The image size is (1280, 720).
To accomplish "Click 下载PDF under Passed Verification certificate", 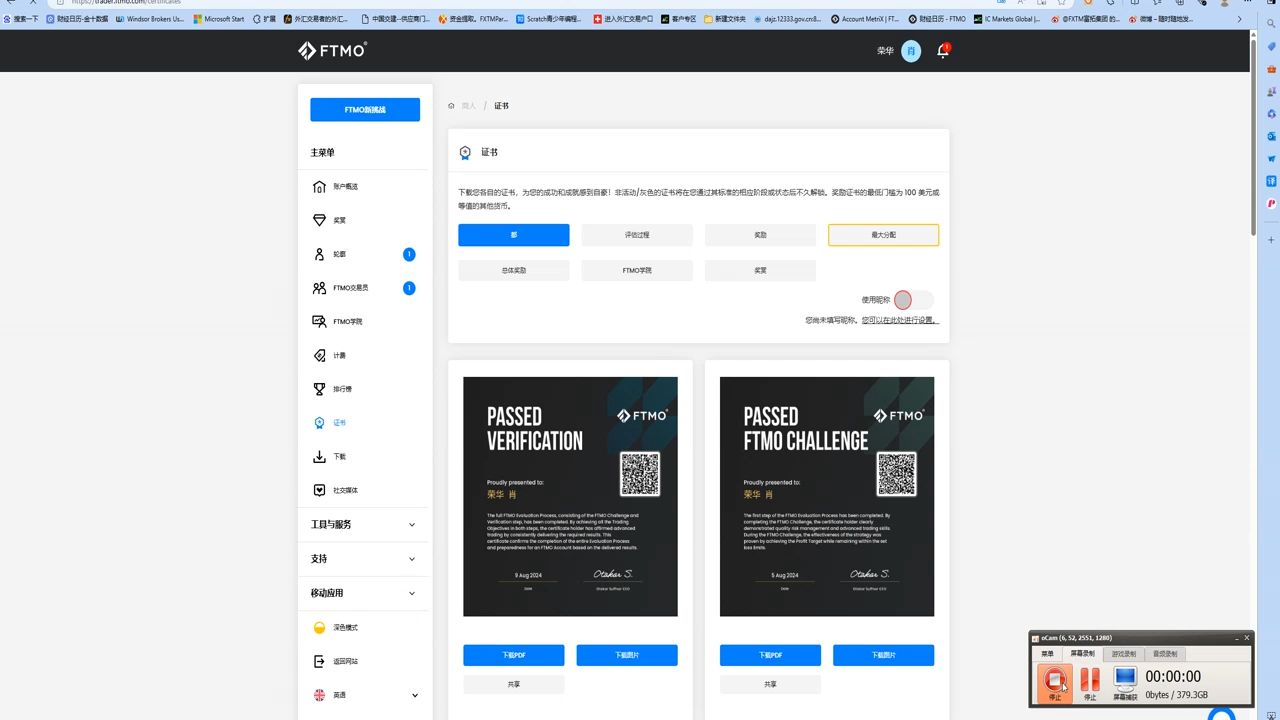I will coord(514,655).
